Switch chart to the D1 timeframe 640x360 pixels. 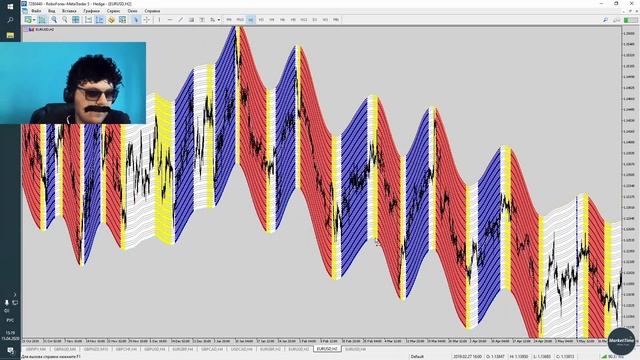[315, 20]
